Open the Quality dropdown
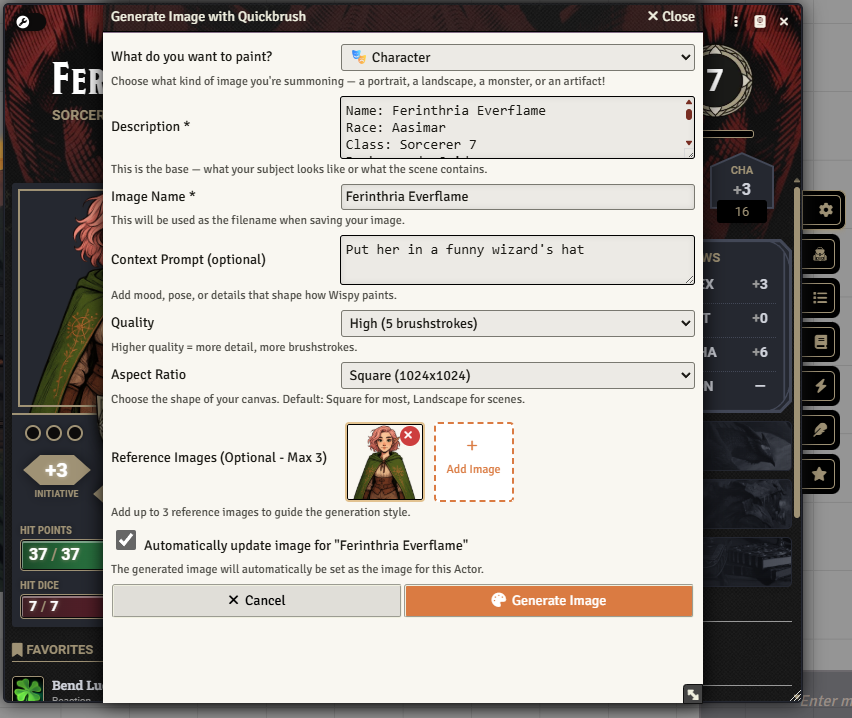This screenshot has height=718, width=852. tap(517, 323)
